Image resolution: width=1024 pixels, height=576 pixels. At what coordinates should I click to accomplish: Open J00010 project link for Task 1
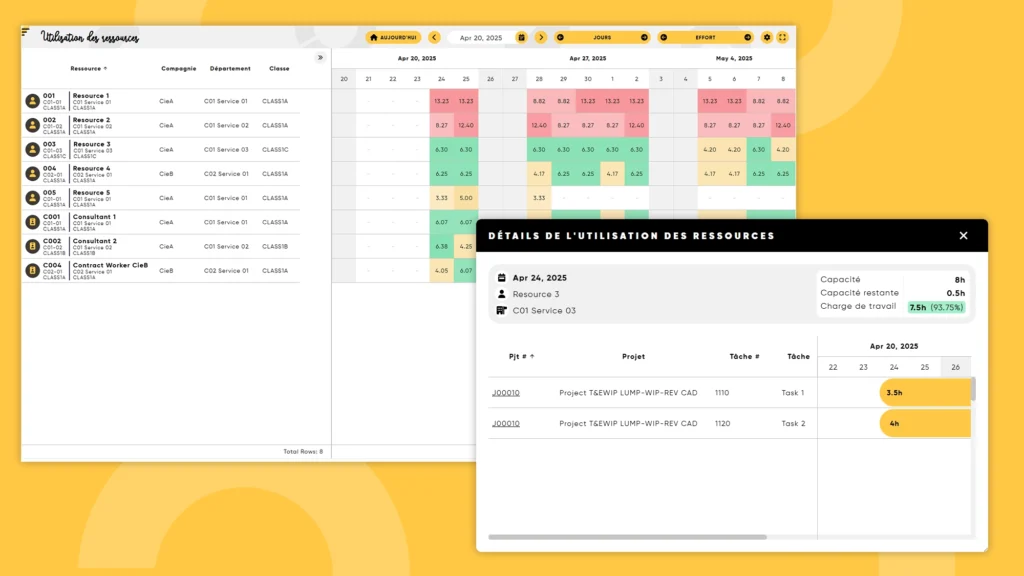point(506,393)
